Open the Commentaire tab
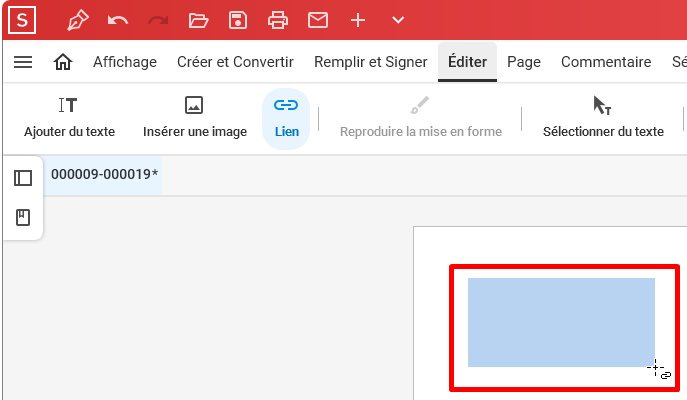 (606, 62)
